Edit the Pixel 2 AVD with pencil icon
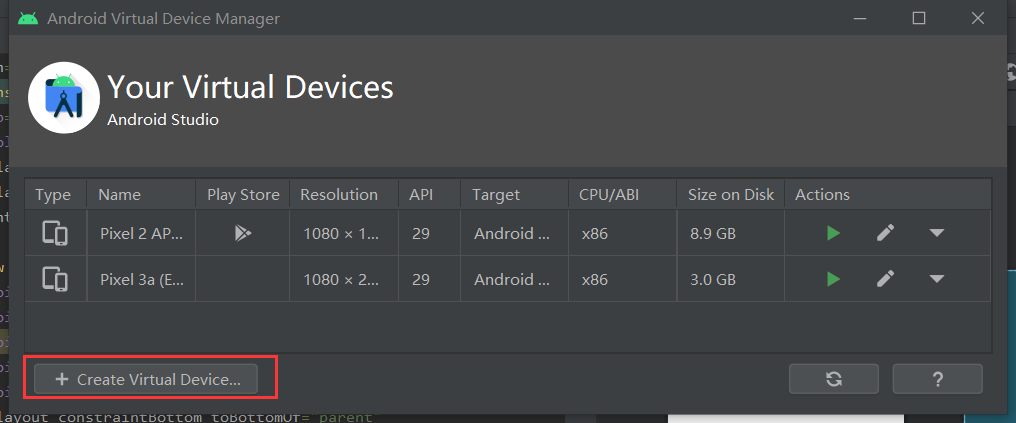Image resolution: width=1016 pixels, height=423 pixels. (x=885, y=233)
